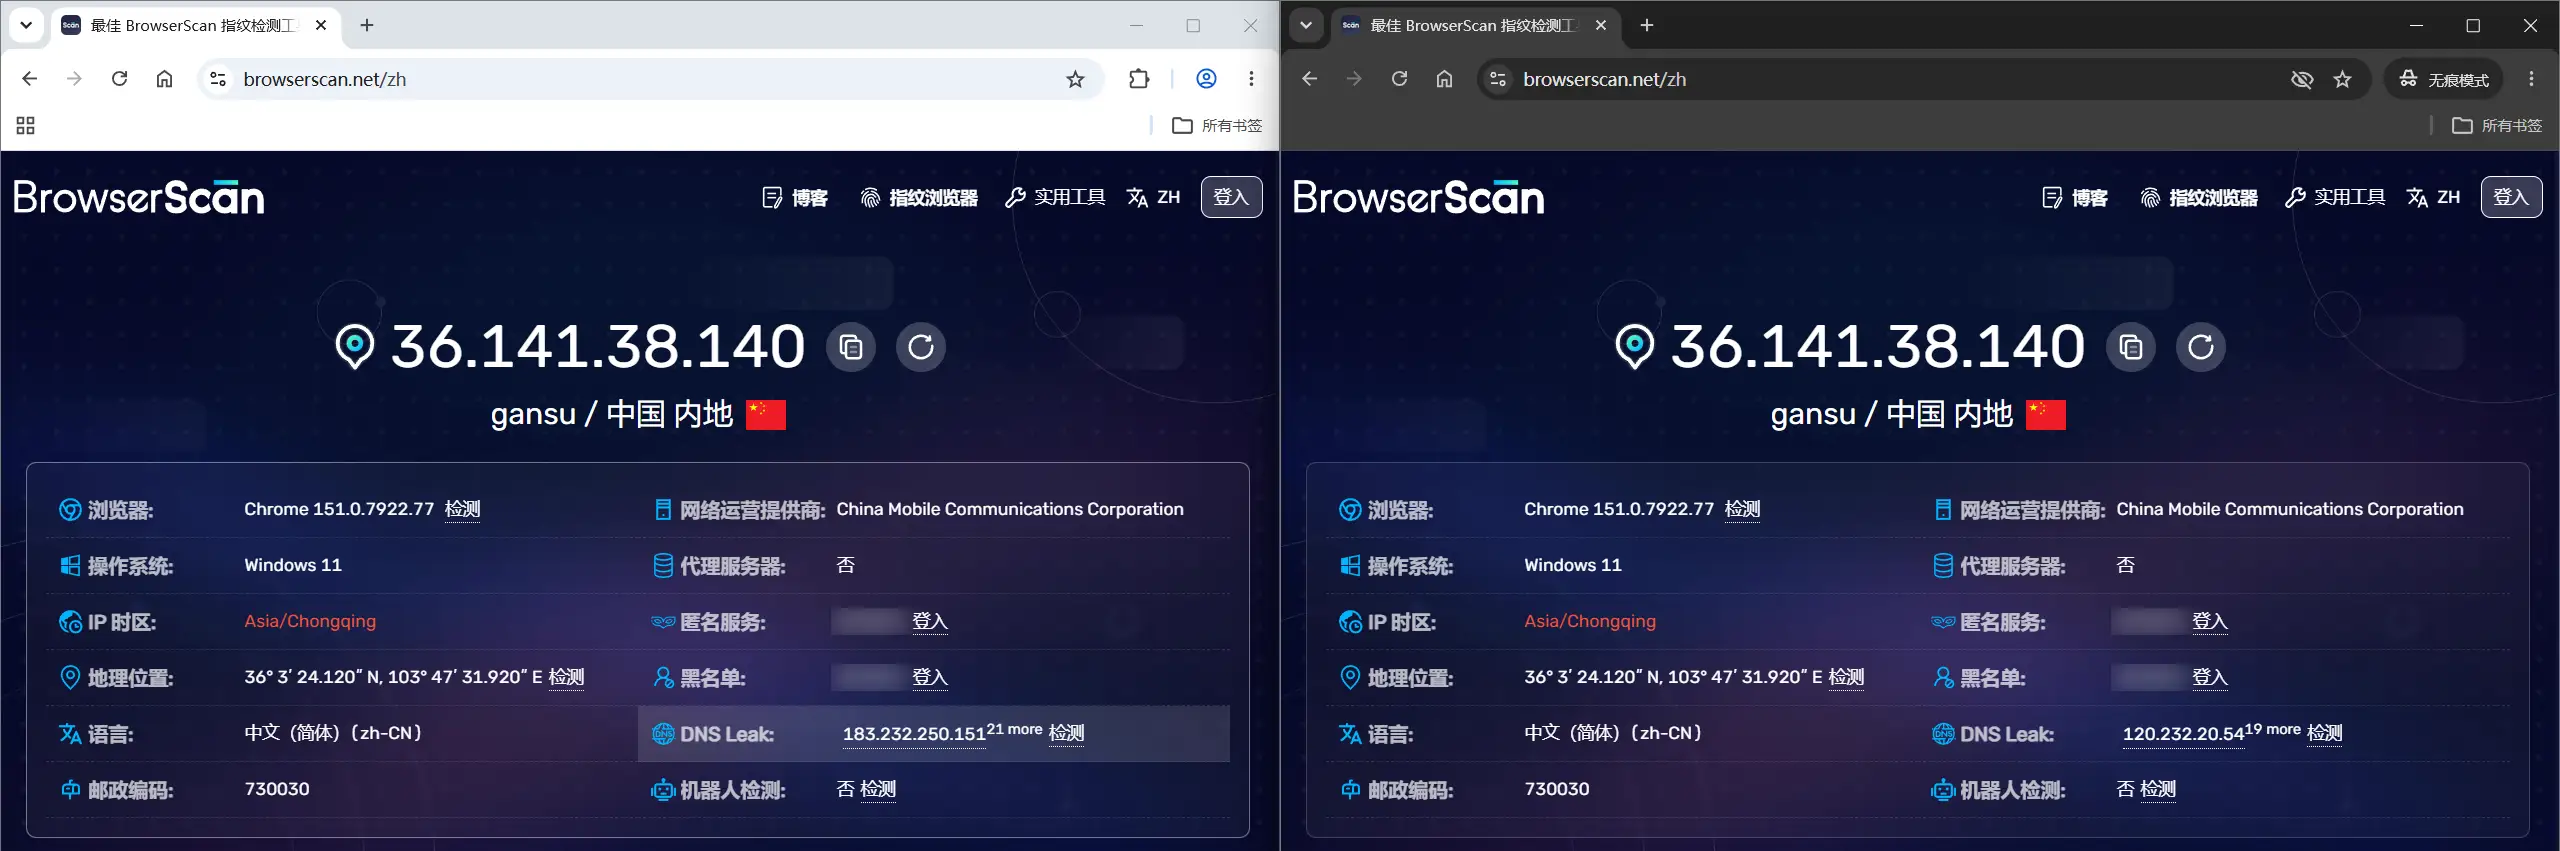The image size is (2560, 851).
Task: Click 登入 beside 匿名服务 in left window
Action: (930, 621)
